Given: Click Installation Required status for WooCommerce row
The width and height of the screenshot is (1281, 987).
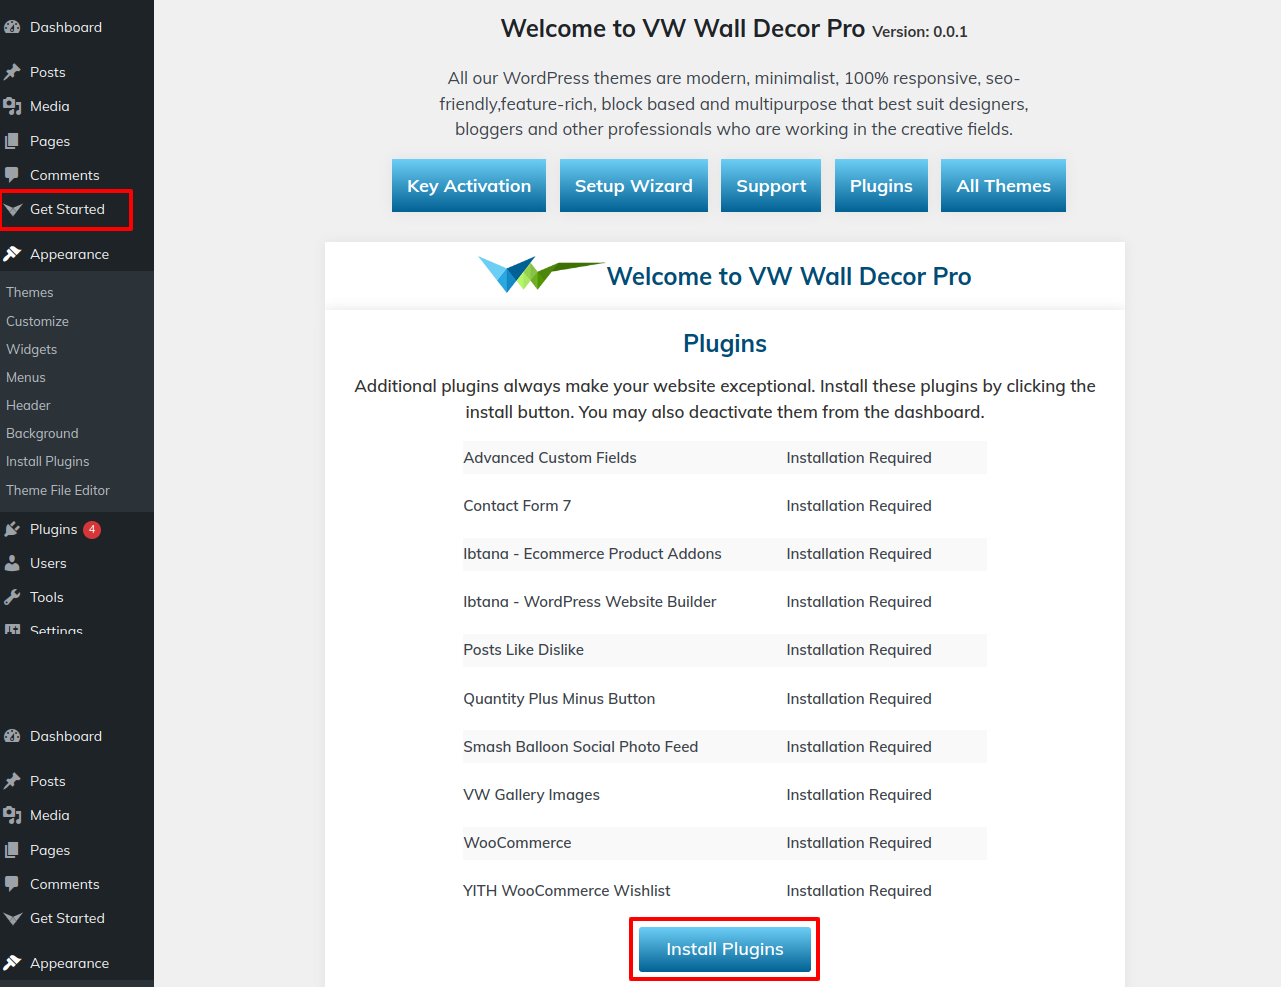Looking at the screenshot, I should tap(859, 843).
